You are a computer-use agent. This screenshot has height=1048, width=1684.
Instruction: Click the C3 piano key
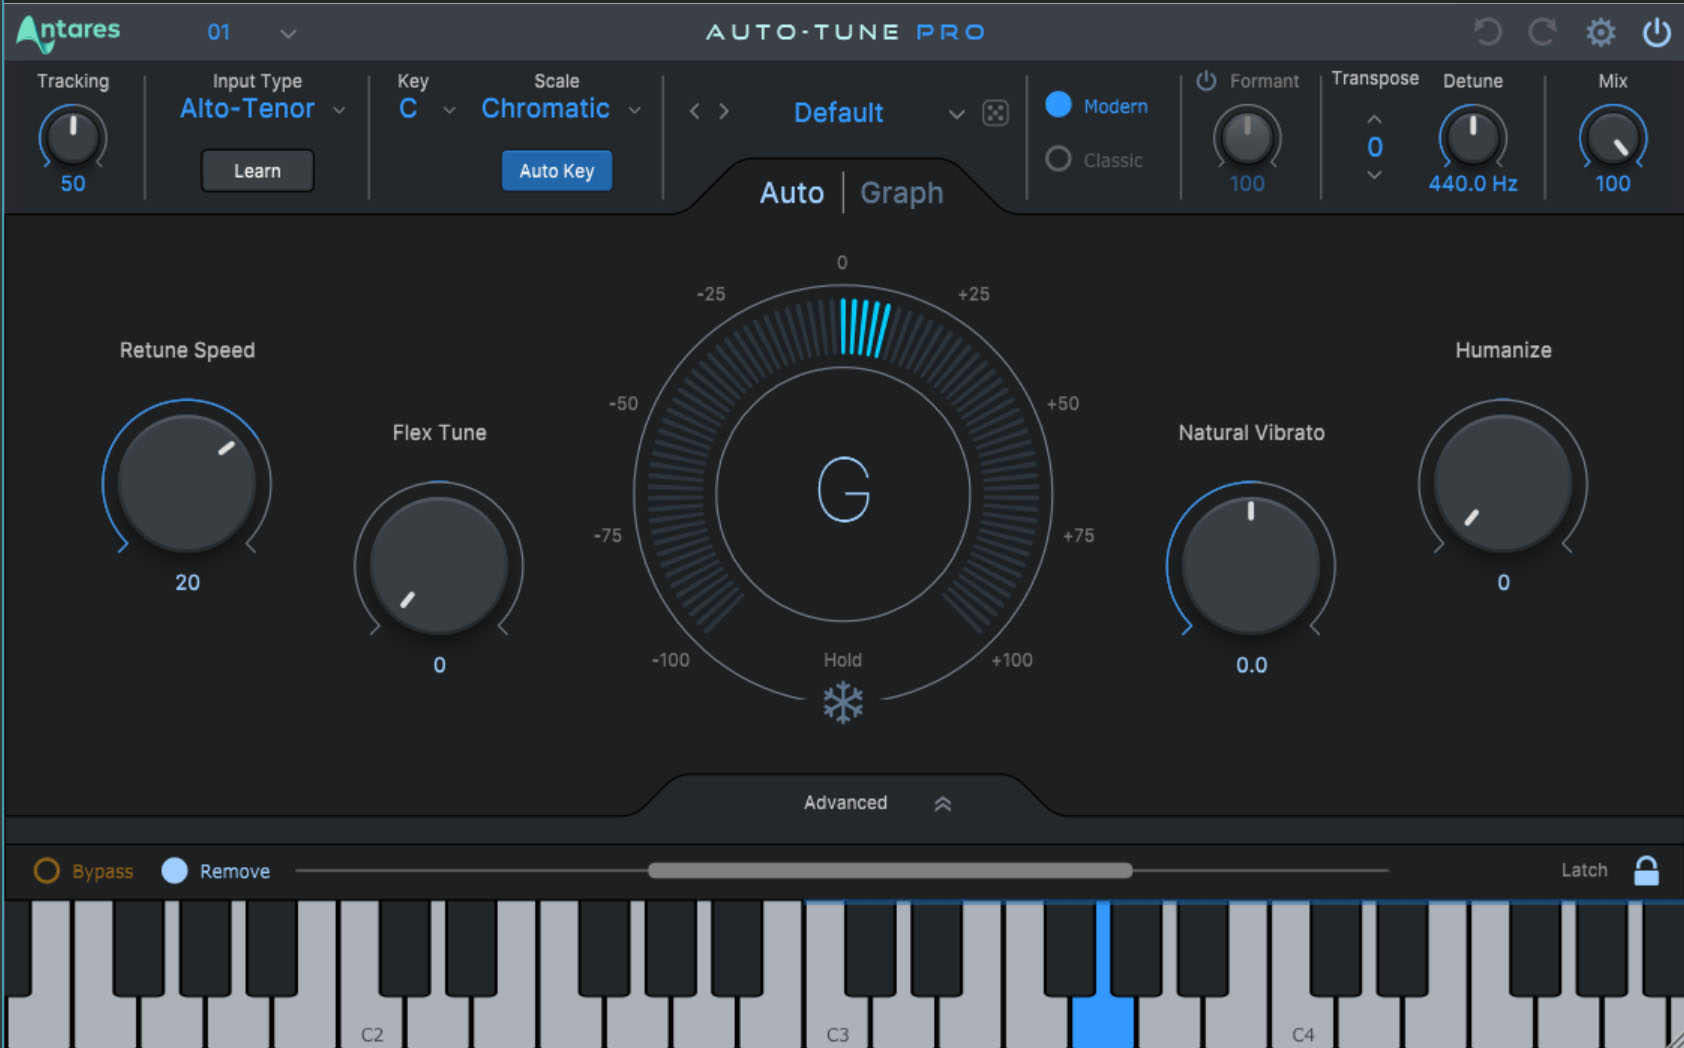tap(838, 1020)
